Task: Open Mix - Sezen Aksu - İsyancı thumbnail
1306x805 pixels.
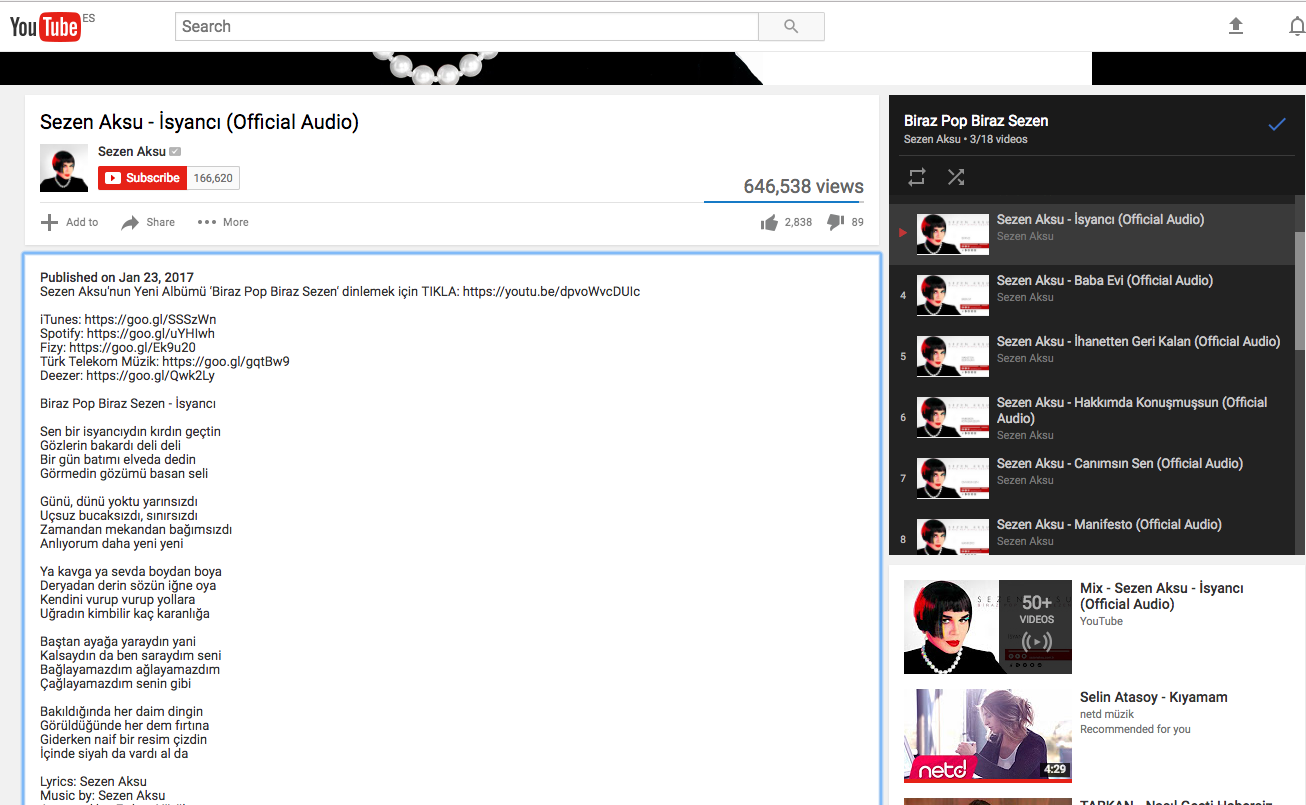Action: point(988,627)
